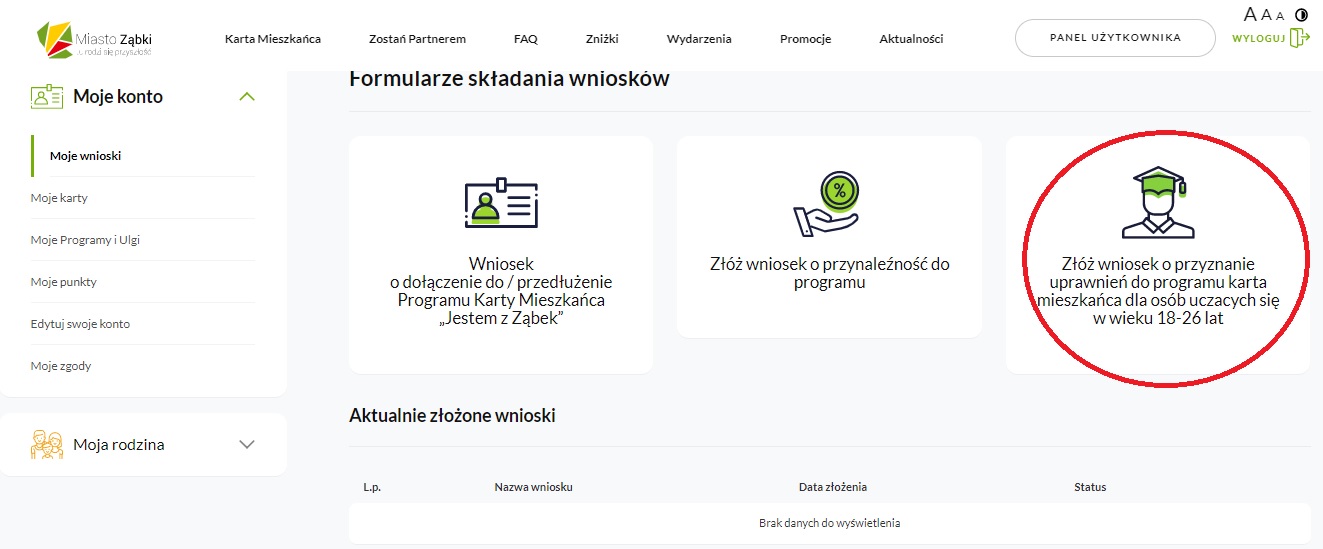This screenshot has width=1323, height=549.
Task: Open Moje karty in the sidebar
Action: (x=59, y=198)
